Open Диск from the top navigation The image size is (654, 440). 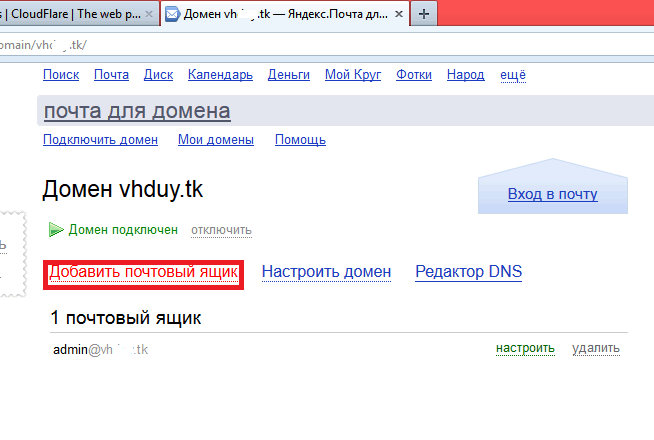158,75
